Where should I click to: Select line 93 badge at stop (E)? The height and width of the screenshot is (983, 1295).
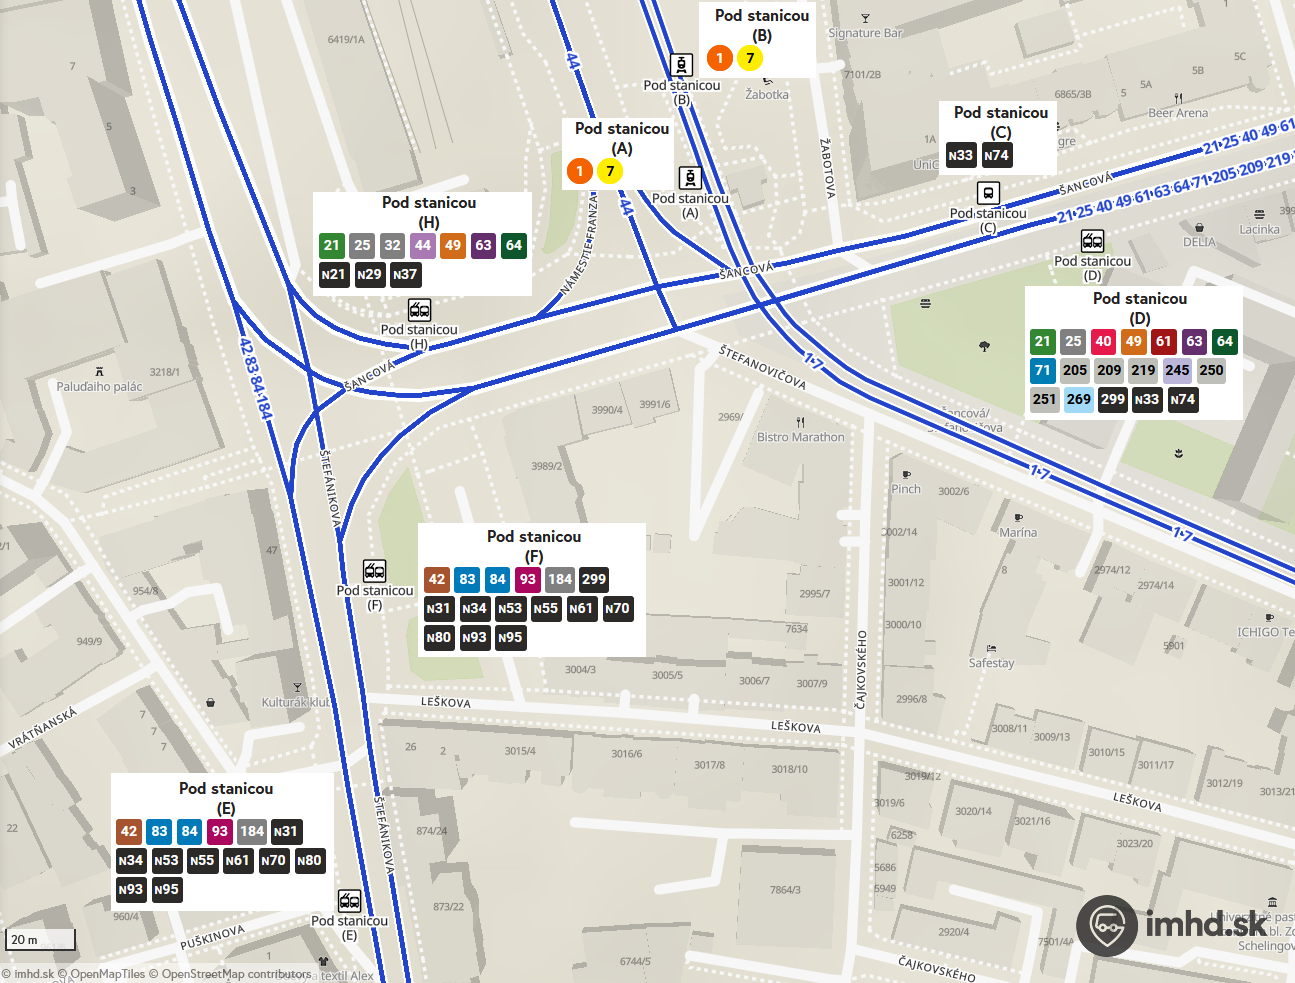click(x=220, y=831)
